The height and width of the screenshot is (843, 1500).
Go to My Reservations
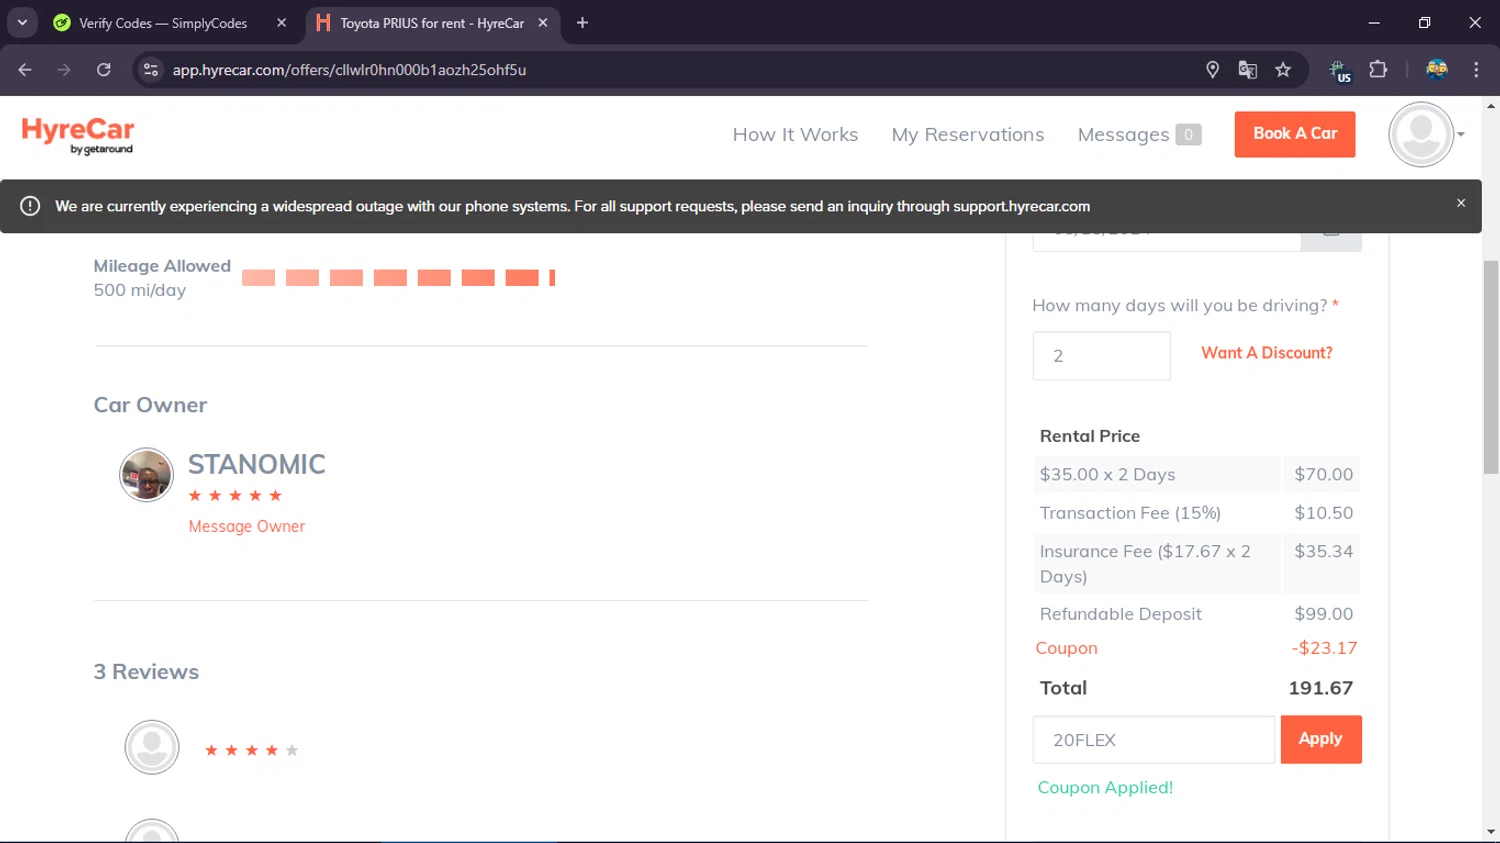pos(968,134)
